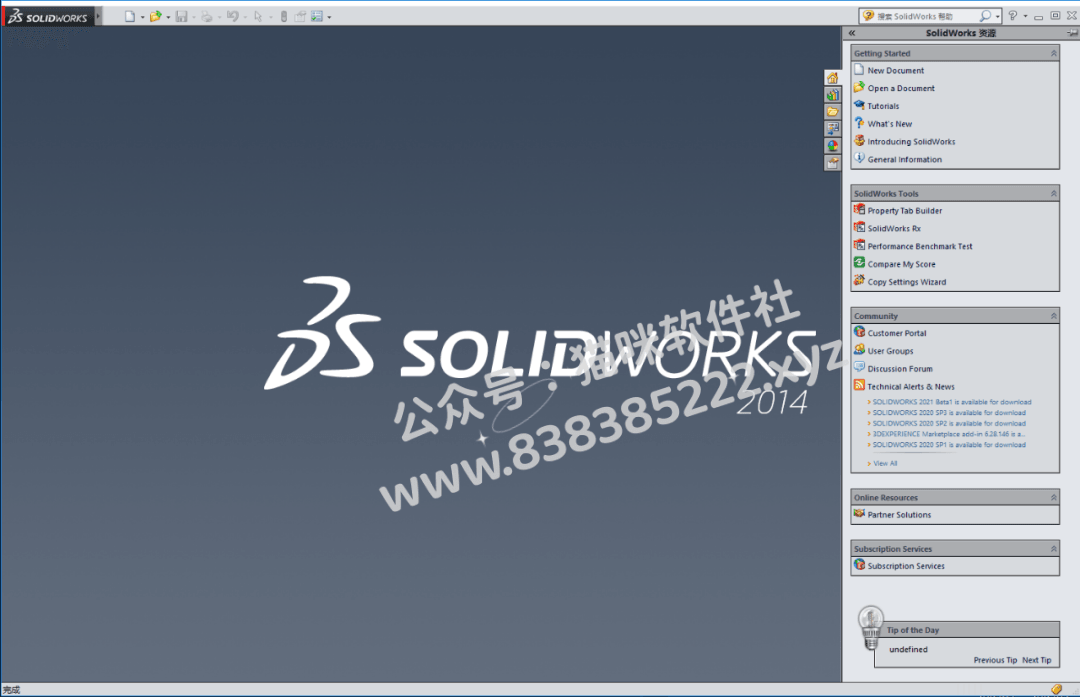This screenshot has height=697, width=1080.
Task: Open the Design Library task pane tab
Action: [833, 95]
